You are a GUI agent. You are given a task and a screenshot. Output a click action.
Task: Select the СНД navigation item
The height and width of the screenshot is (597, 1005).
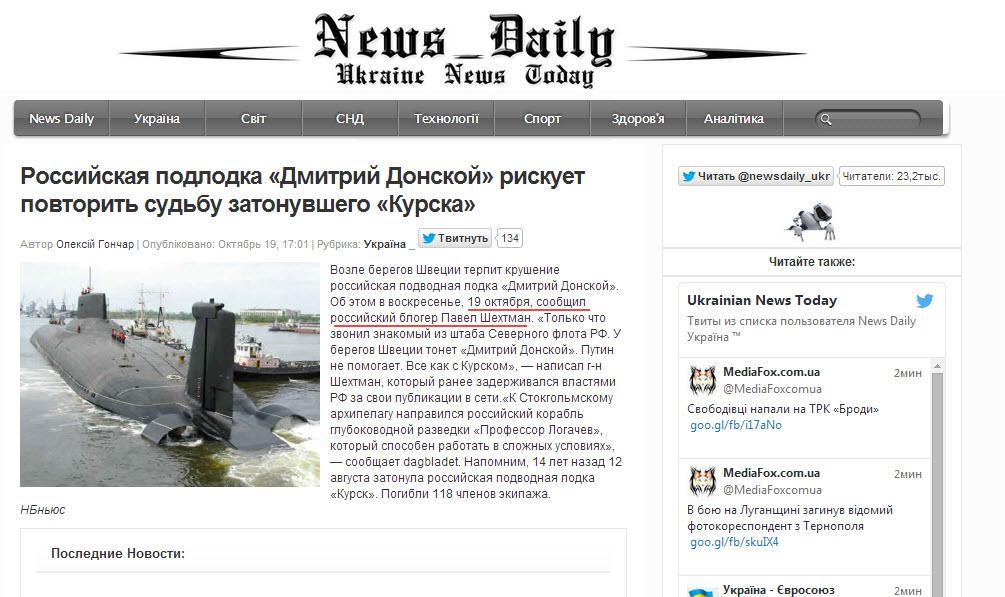tap(350, 119)
